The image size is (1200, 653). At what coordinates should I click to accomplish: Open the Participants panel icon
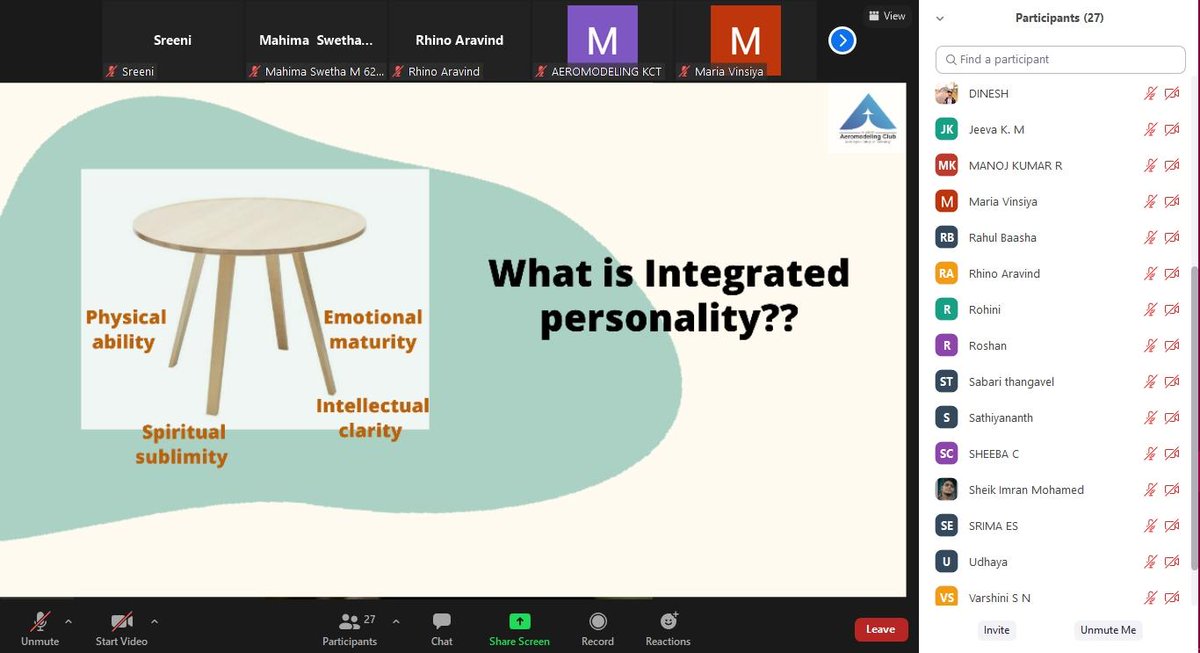pyautogui.click(x=349, y=621)
